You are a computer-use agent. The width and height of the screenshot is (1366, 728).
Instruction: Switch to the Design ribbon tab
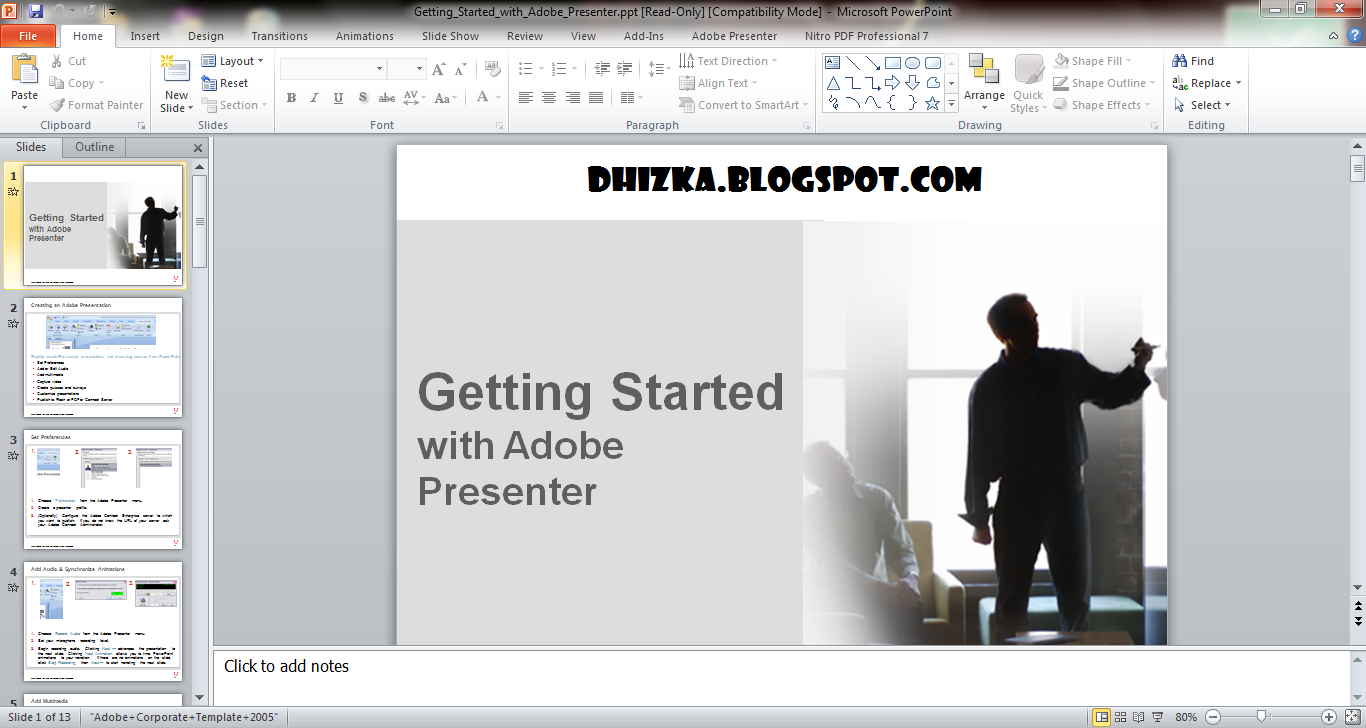pos(206,36)
